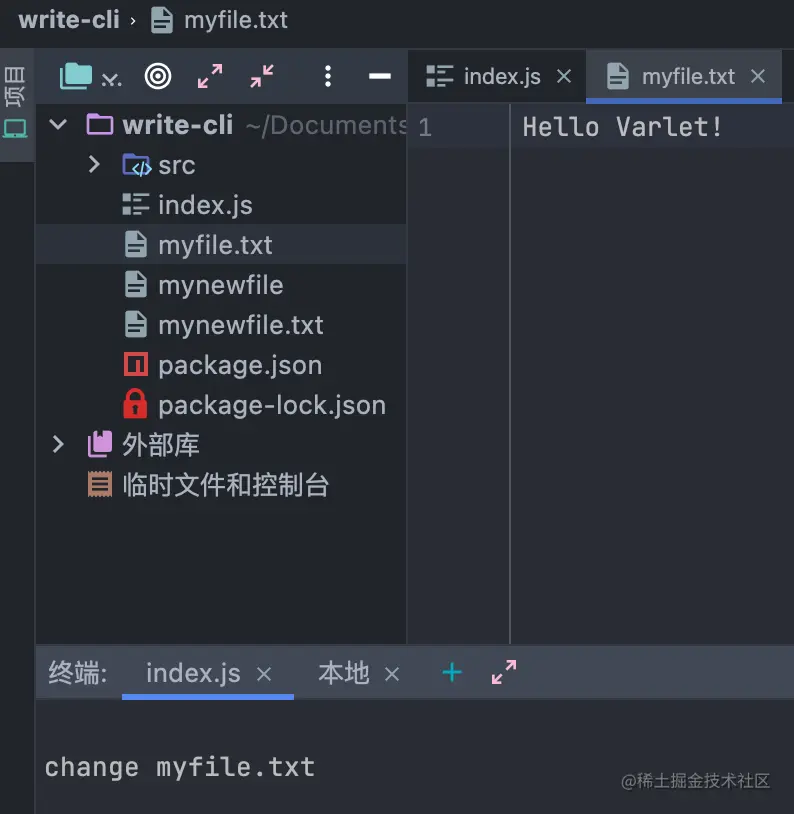Click line 1 text in the editor
The image size is (794, 814).
pyautogui.click(x=622, y=127)
